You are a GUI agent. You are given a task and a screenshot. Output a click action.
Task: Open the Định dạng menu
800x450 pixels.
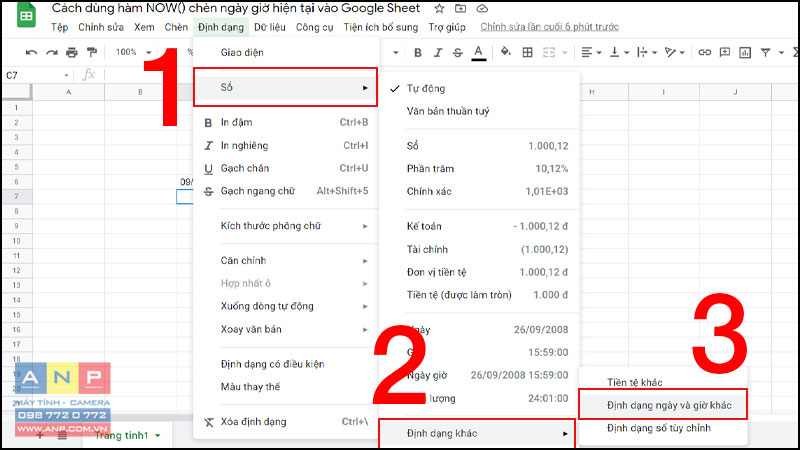(221, 27)
